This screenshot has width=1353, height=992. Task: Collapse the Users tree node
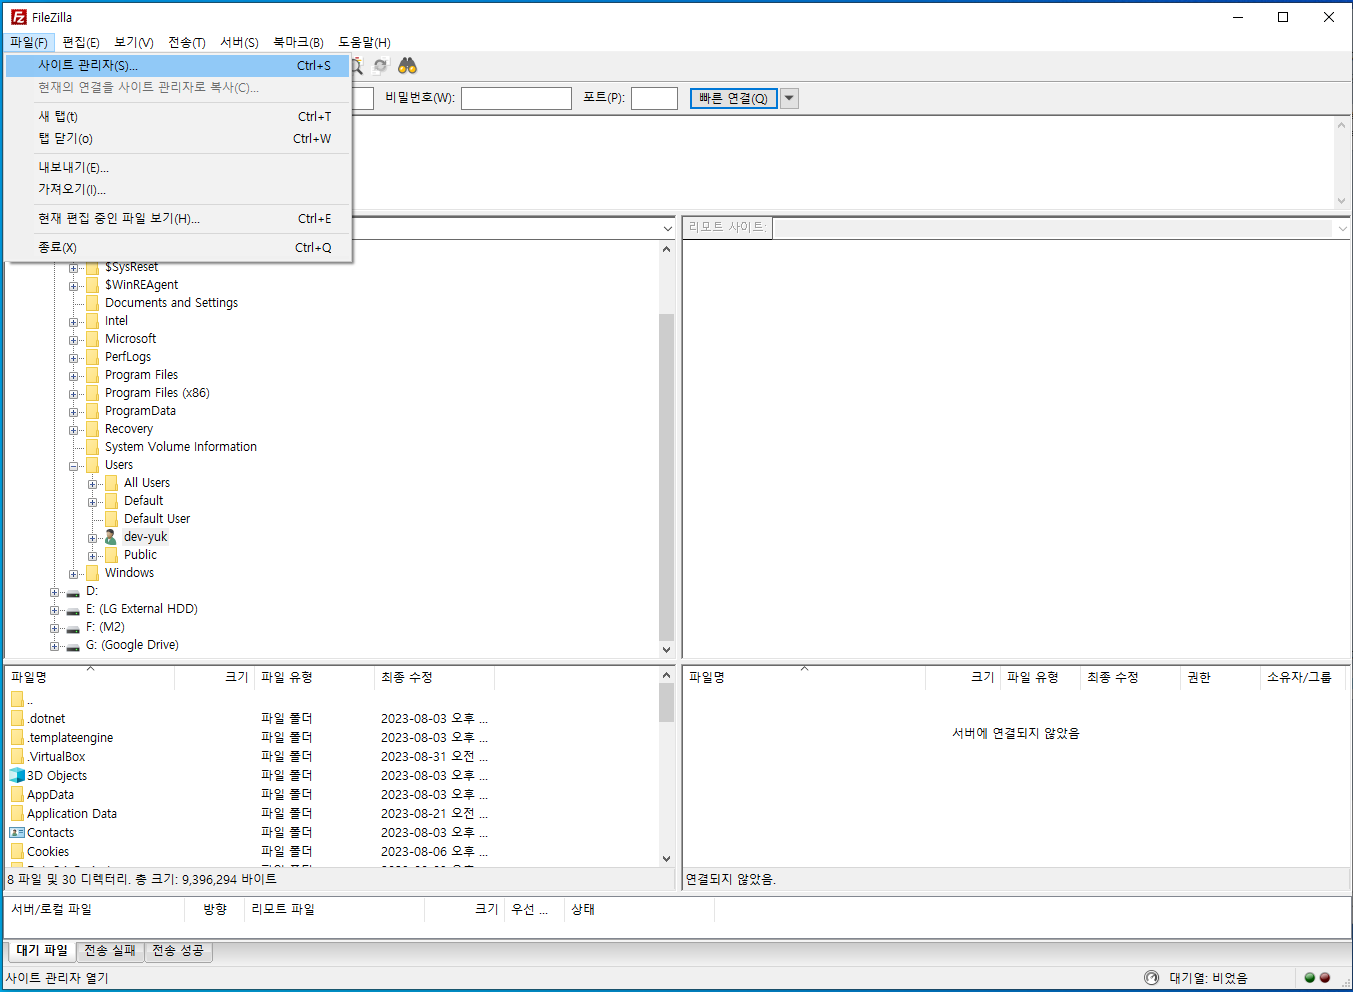pyautogui.click(x=73, y=466)
